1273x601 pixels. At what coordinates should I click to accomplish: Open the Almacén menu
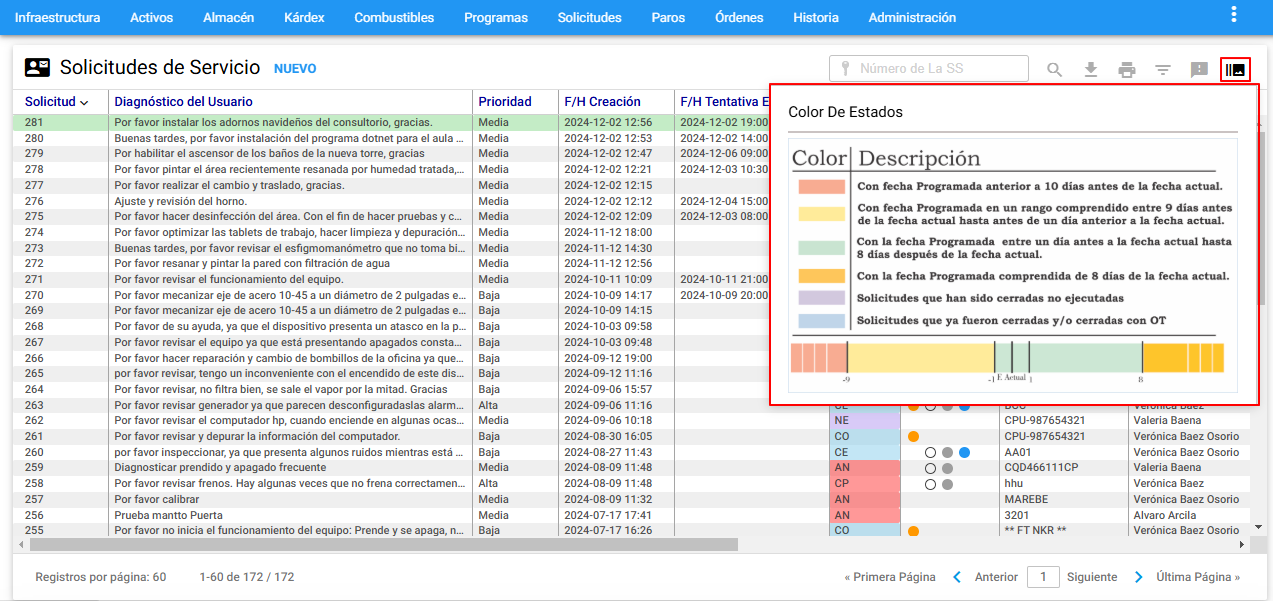228,17
